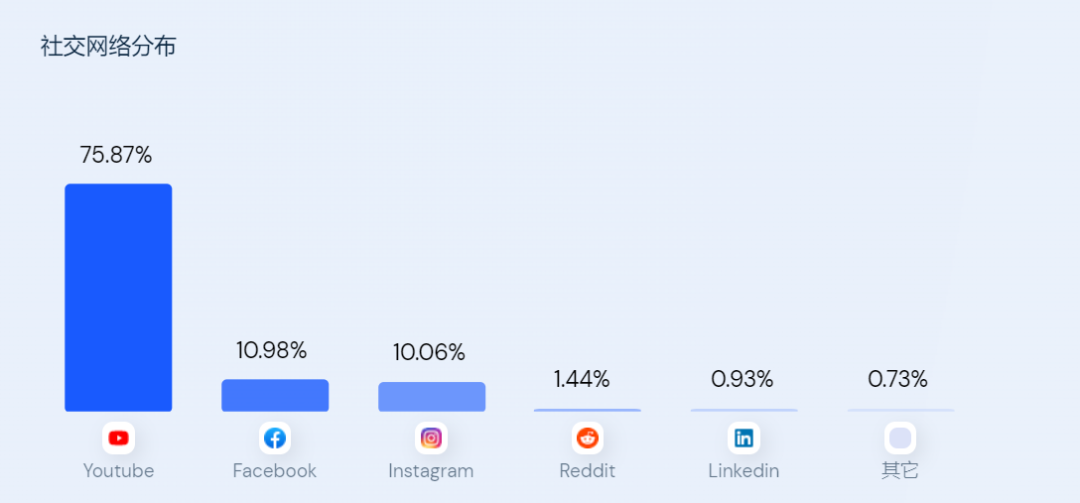Click the YouTube icon
The width and height of the screenshot is (1080, 503).
(x=118, y=438)
